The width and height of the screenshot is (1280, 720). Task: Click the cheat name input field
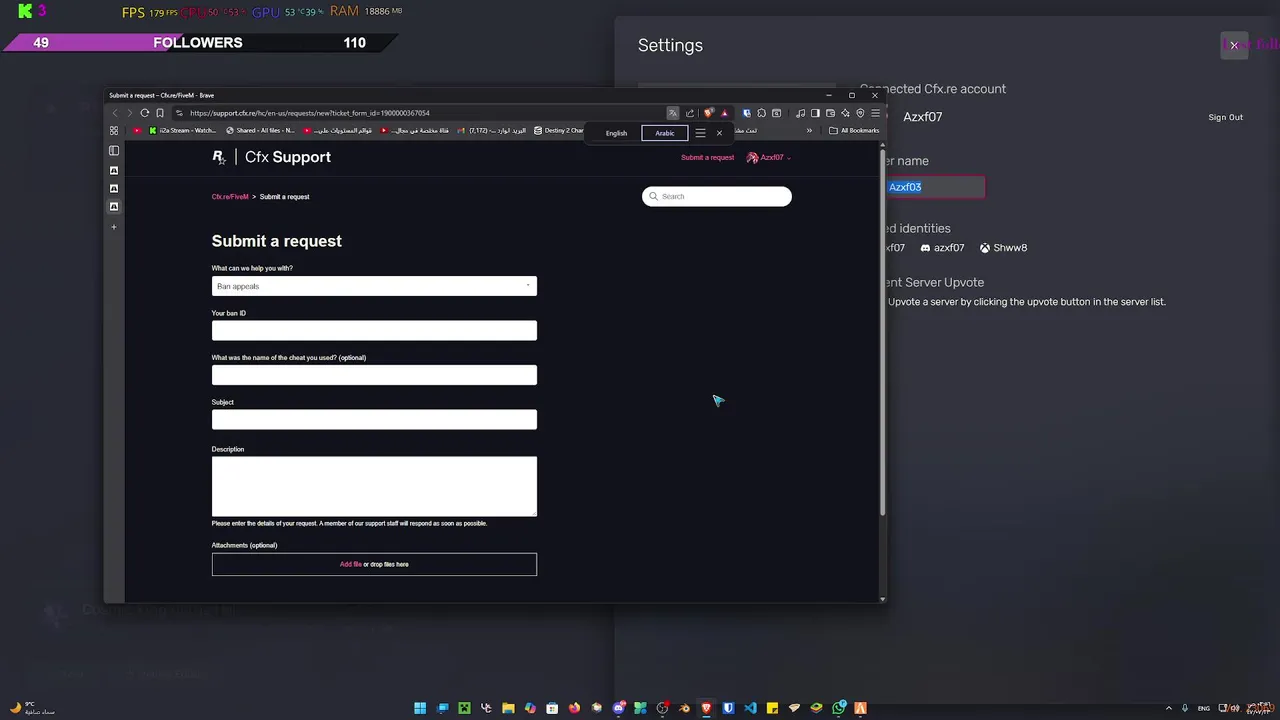coord(374,375)
